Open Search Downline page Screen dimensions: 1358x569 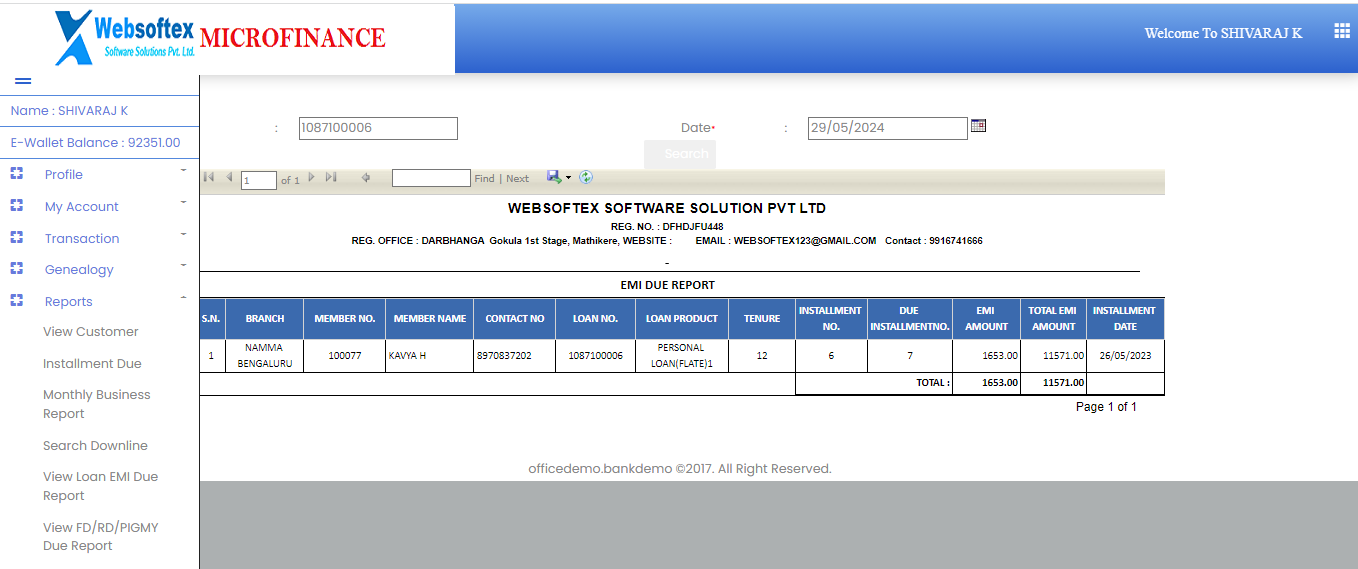(x=95, y=445)
